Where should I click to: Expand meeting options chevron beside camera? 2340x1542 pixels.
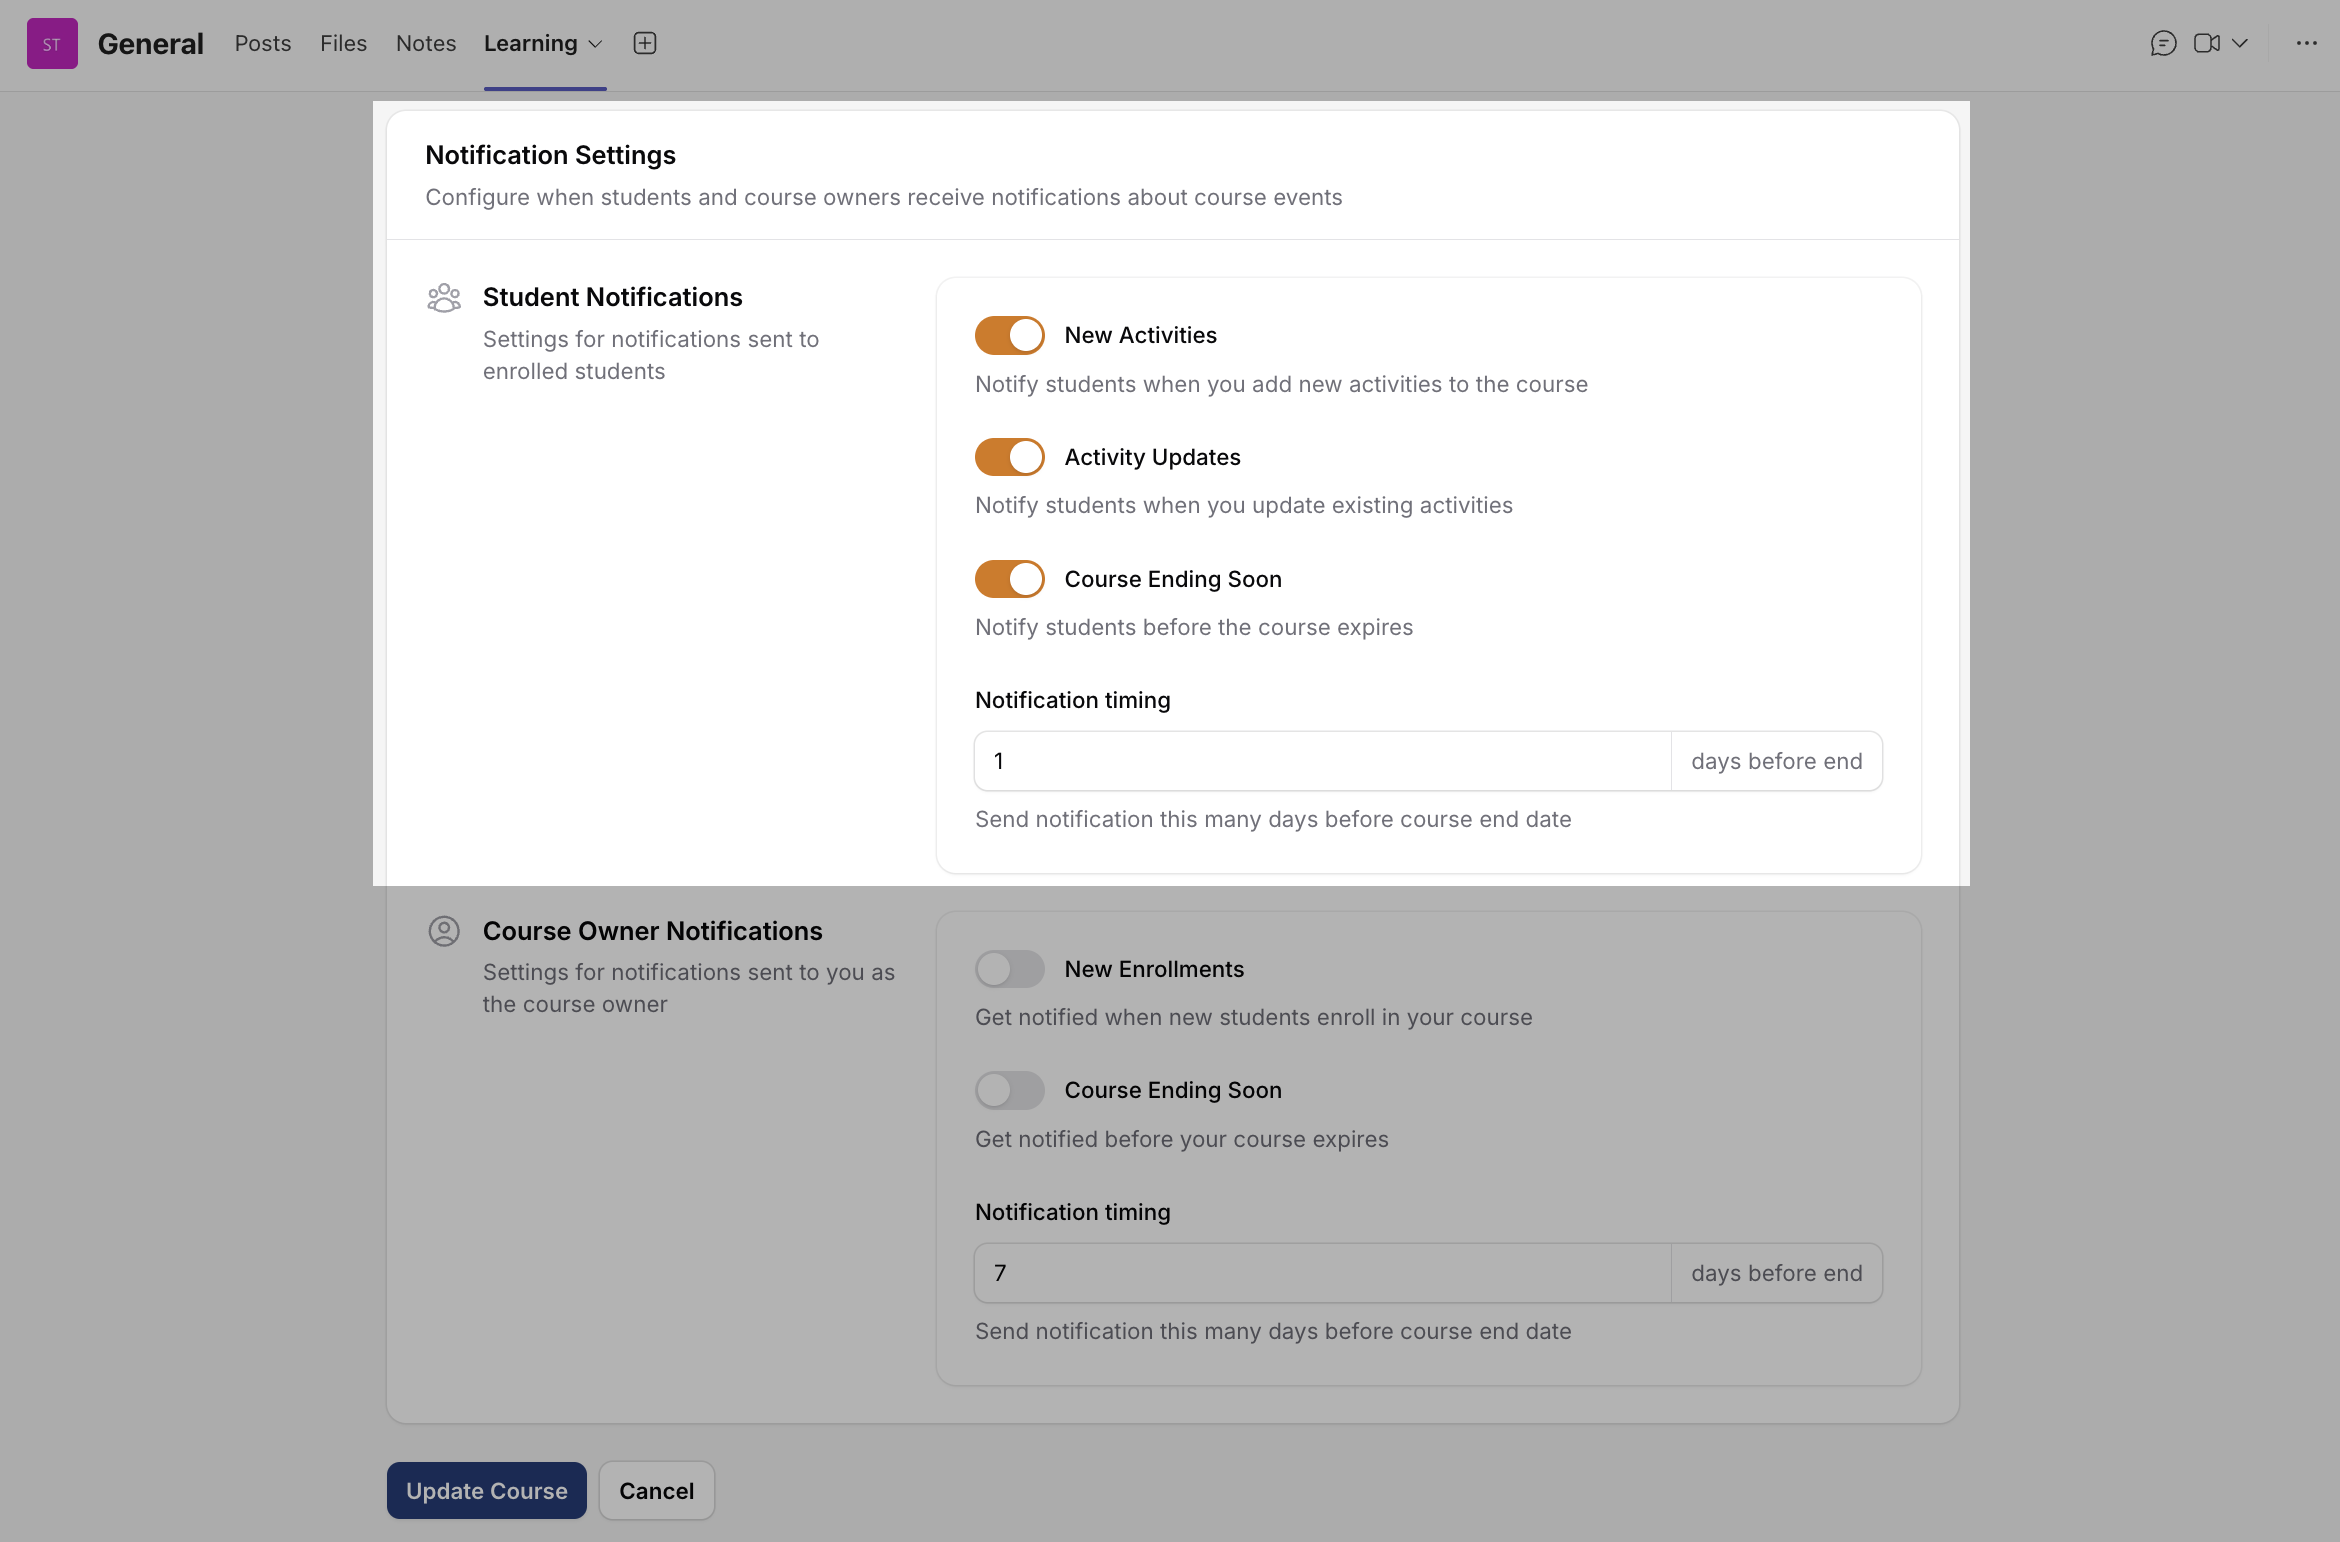click(x=2240, y=43)
